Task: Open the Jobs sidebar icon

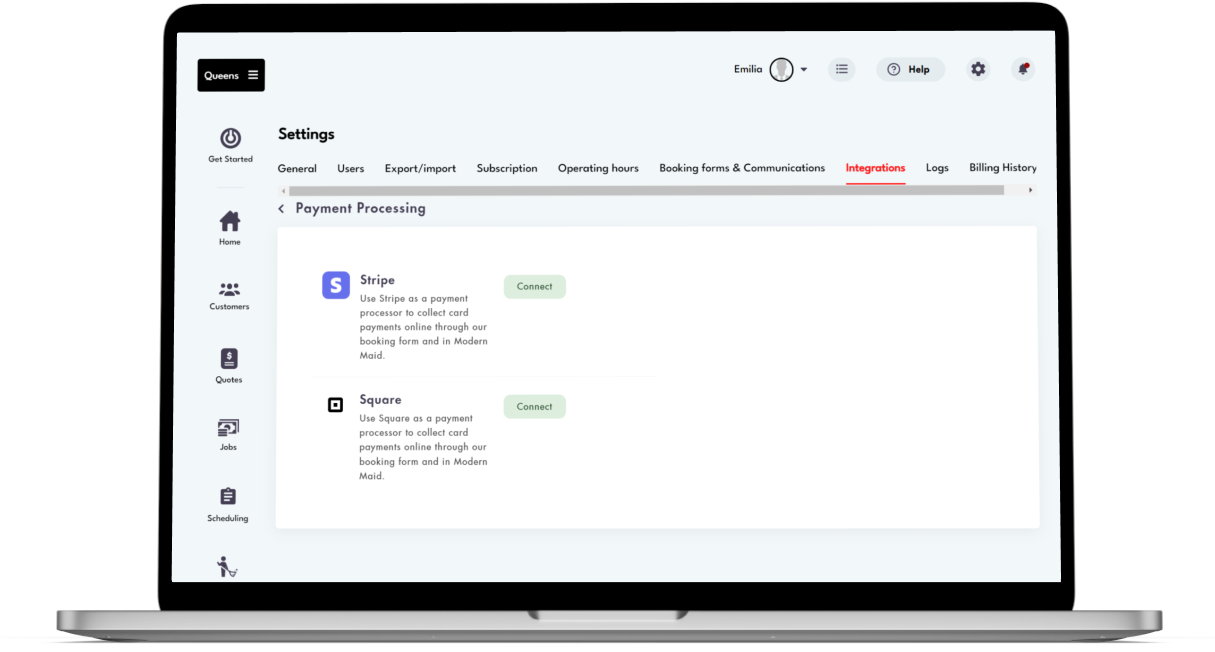Action: coord(228,428)
